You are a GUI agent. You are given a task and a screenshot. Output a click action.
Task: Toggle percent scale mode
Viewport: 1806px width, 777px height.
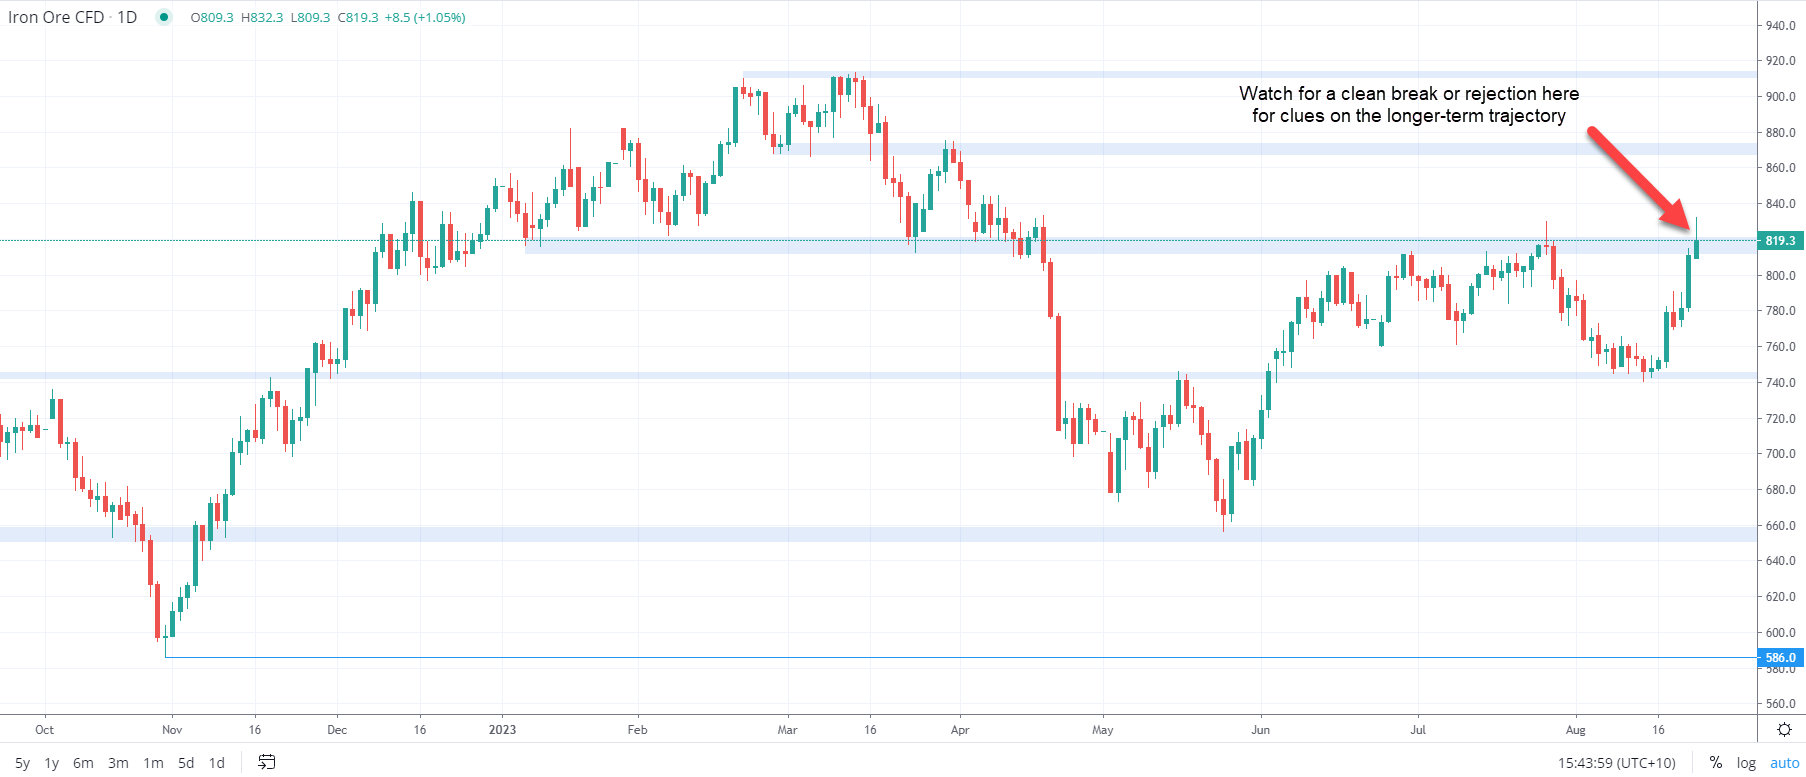(1716, 762)
